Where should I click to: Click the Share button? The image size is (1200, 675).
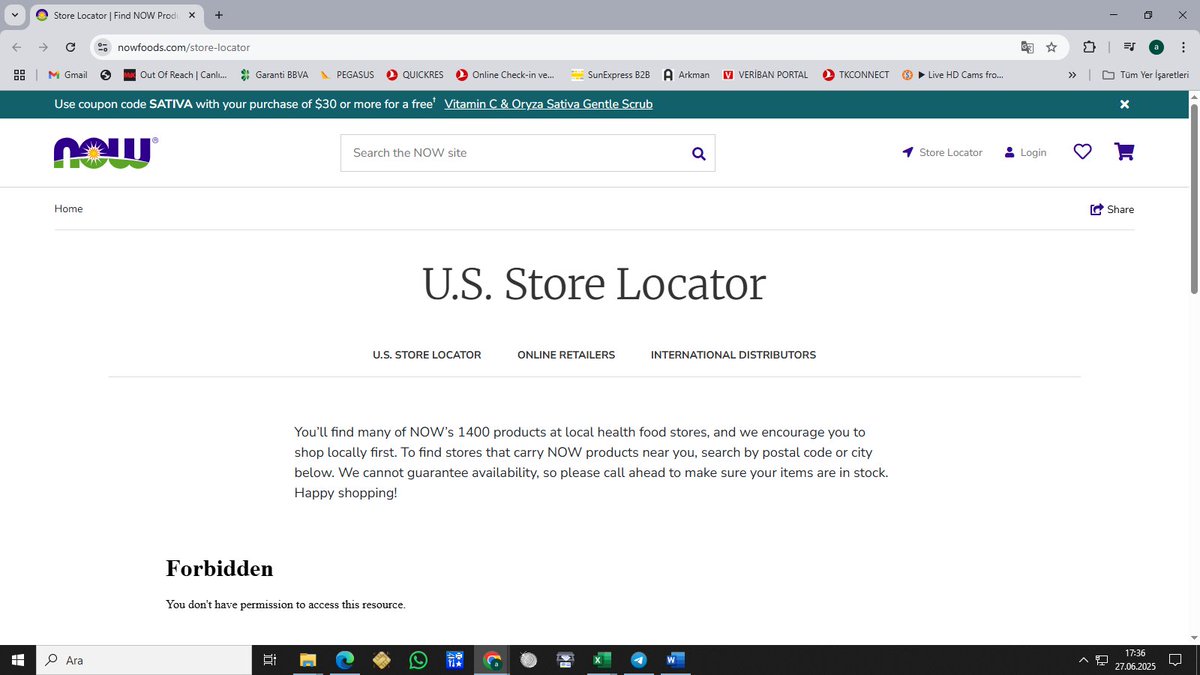click(1112, 209)
